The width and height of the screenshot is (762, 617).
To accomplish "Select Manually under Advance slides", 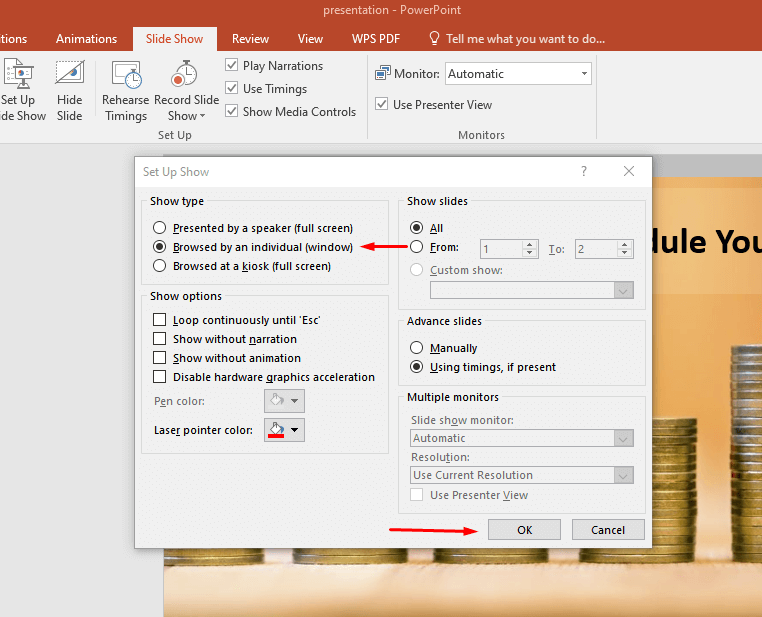I will [x=417, y=348].
